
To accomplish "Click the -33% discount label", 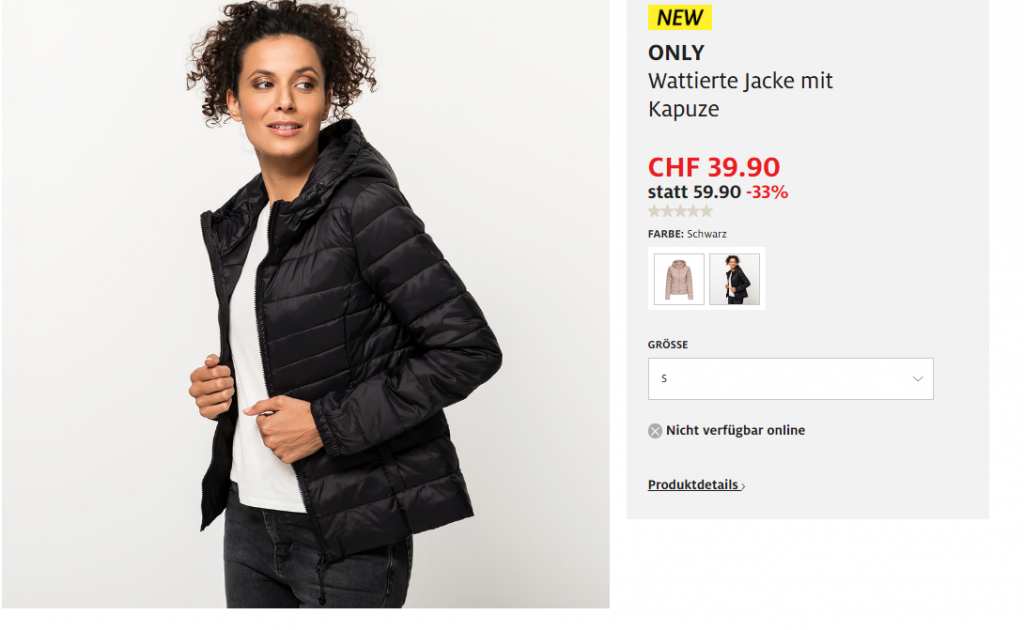I will [767, 193].
